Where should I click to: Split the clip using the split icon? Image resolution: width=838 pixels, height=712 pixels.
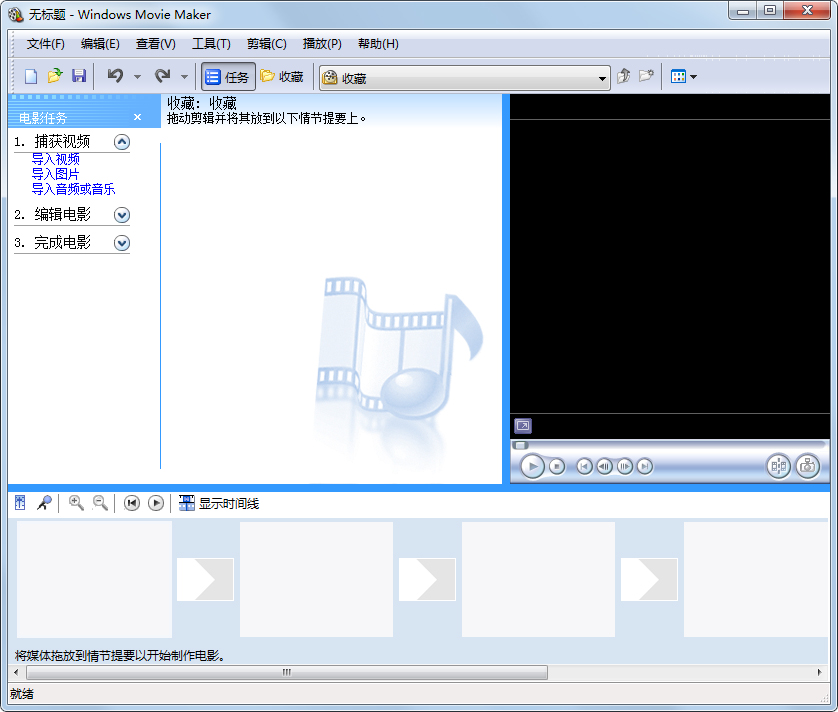(778, 466)
